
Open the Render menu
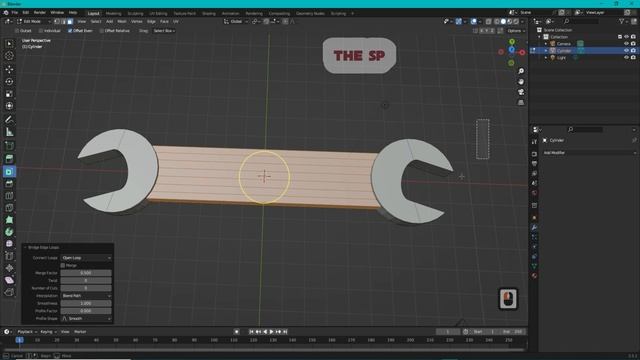[40, 13]
